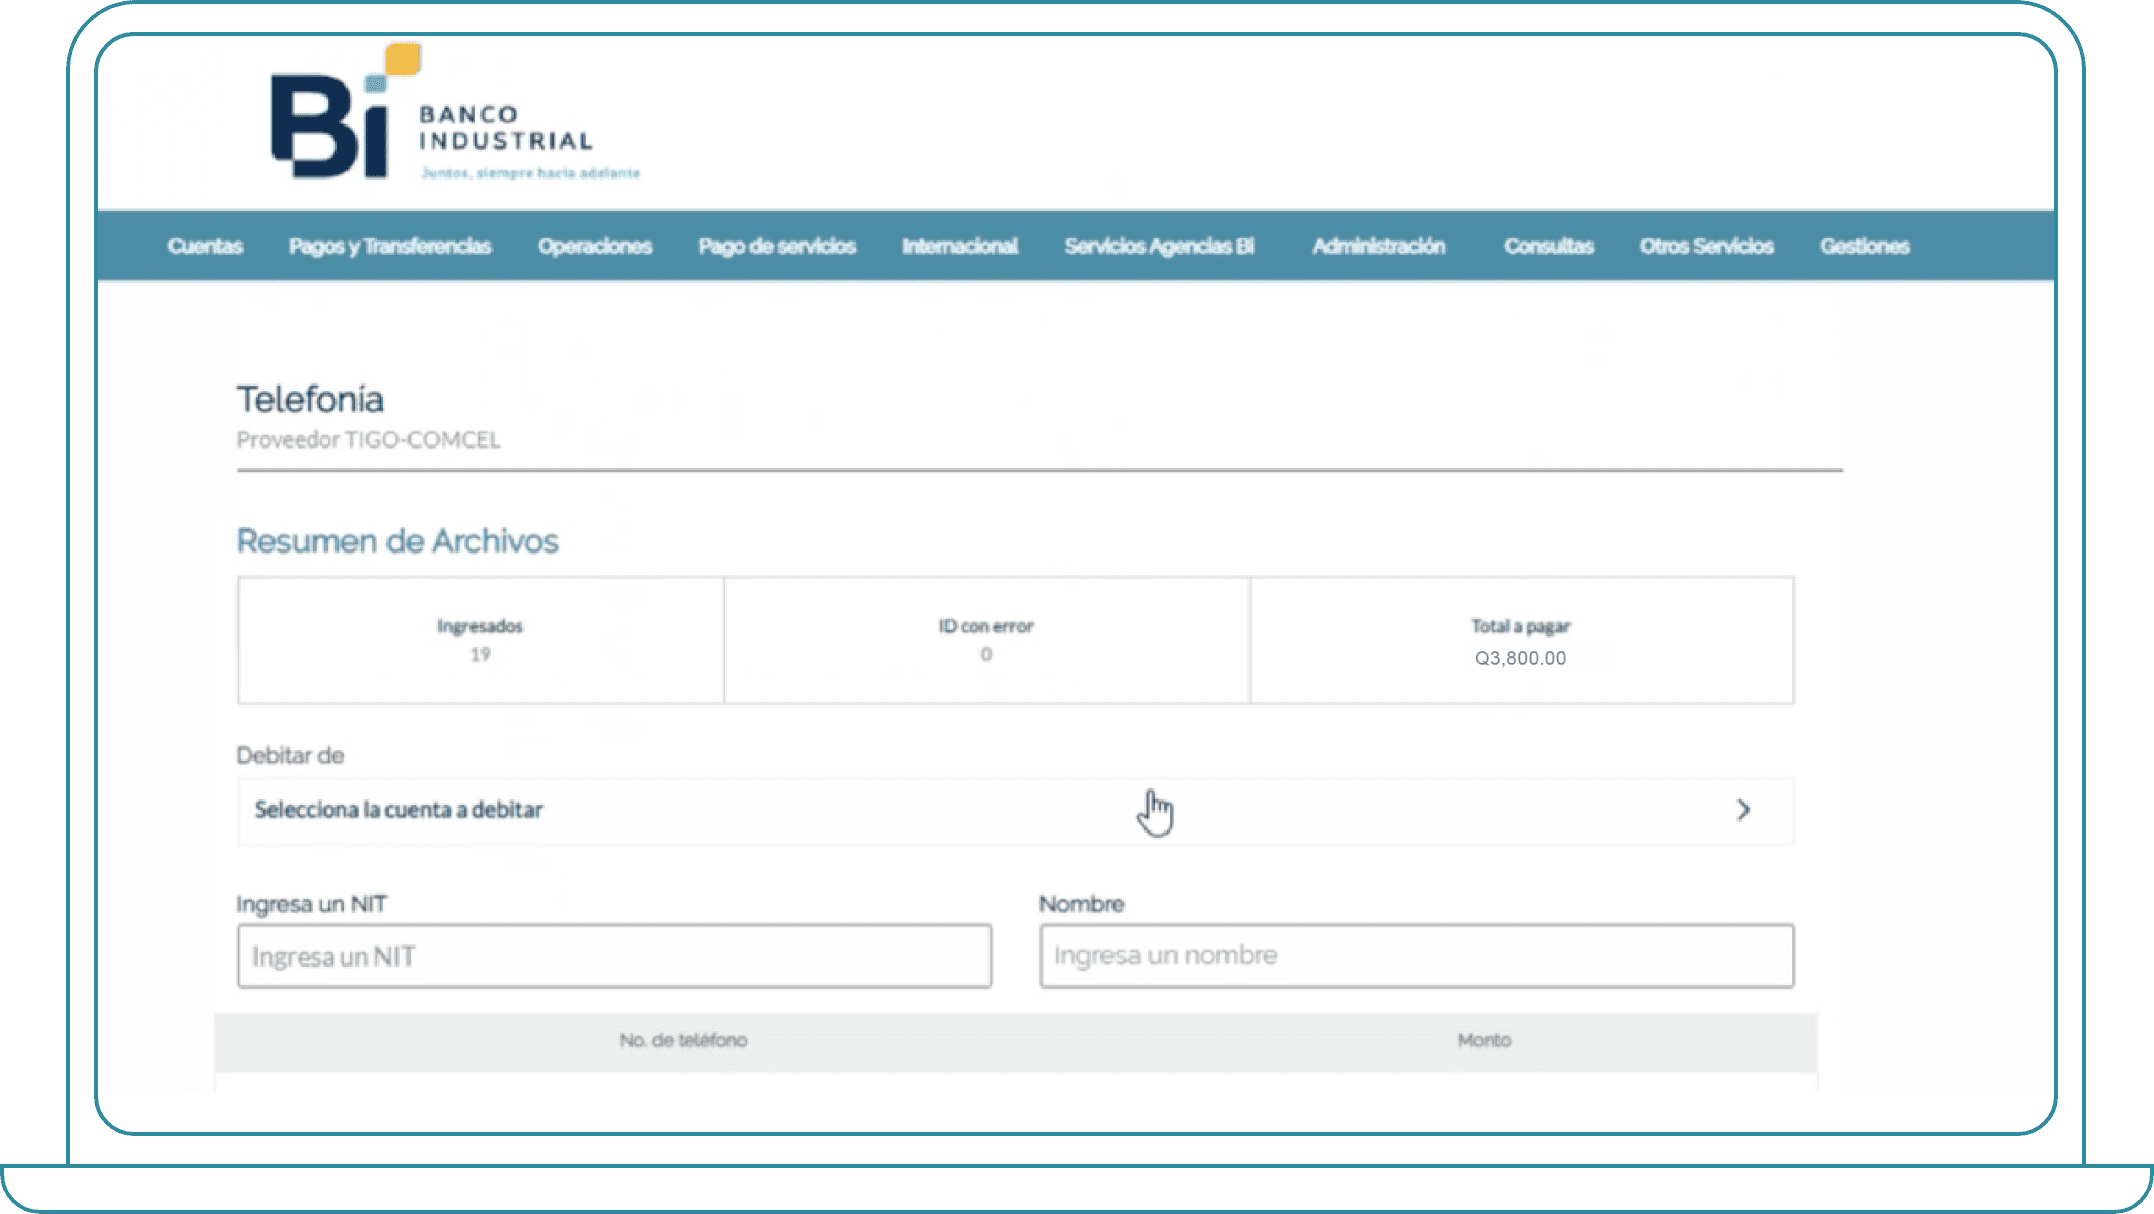Open the Consultas menu
The image size is (2154, 1214).
pos(1549,246)
